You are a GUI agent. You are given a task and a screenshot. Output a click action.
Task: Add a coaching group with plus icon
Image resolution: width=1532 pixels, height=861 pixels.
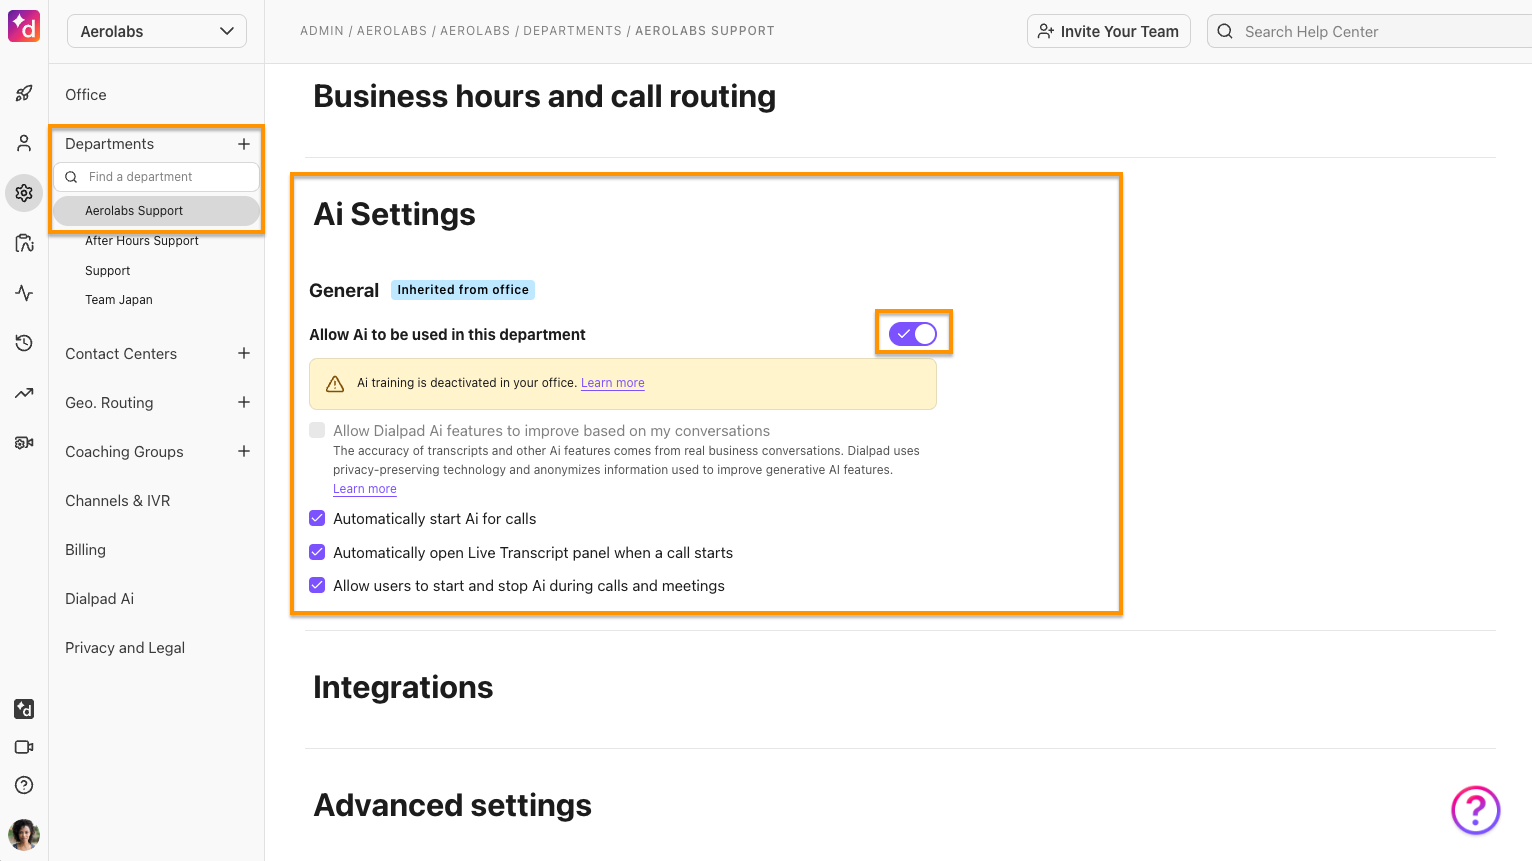point(243,451)
